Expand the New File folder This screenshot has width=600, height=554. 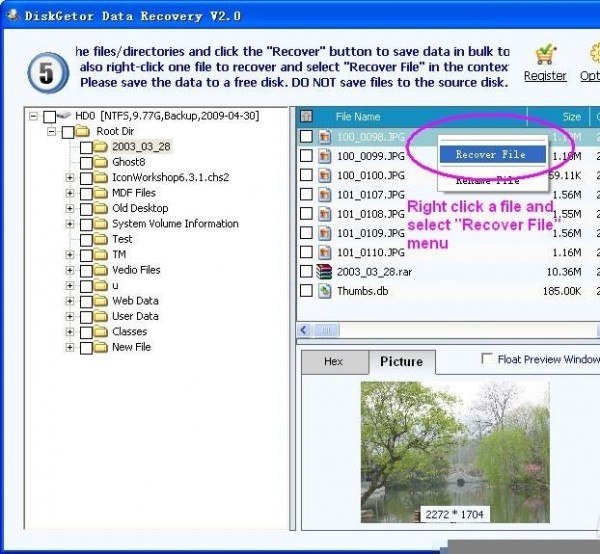[x=70, y=347]
